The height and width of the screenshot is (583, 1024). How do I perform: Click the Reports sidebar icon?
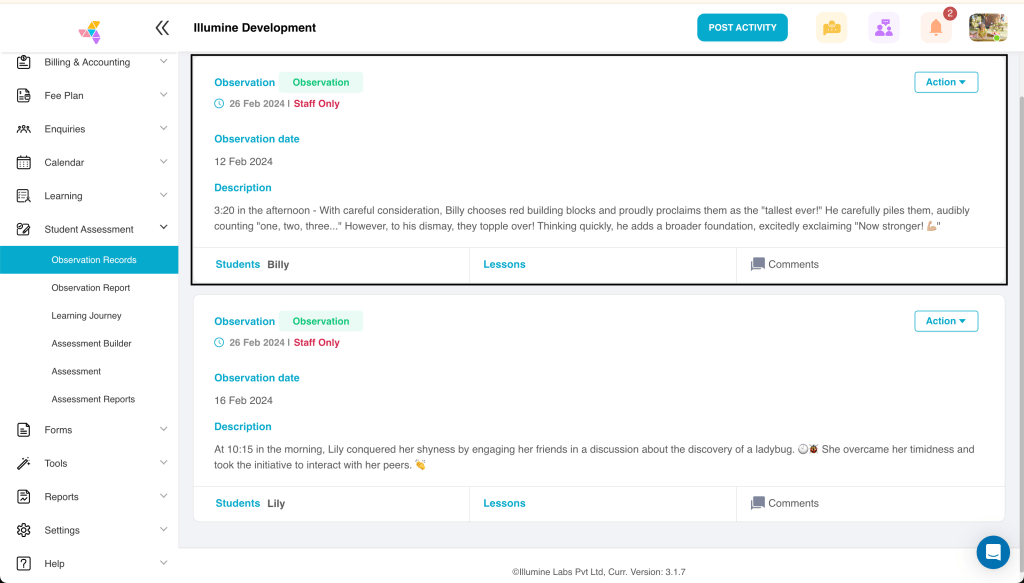[24, 496]
